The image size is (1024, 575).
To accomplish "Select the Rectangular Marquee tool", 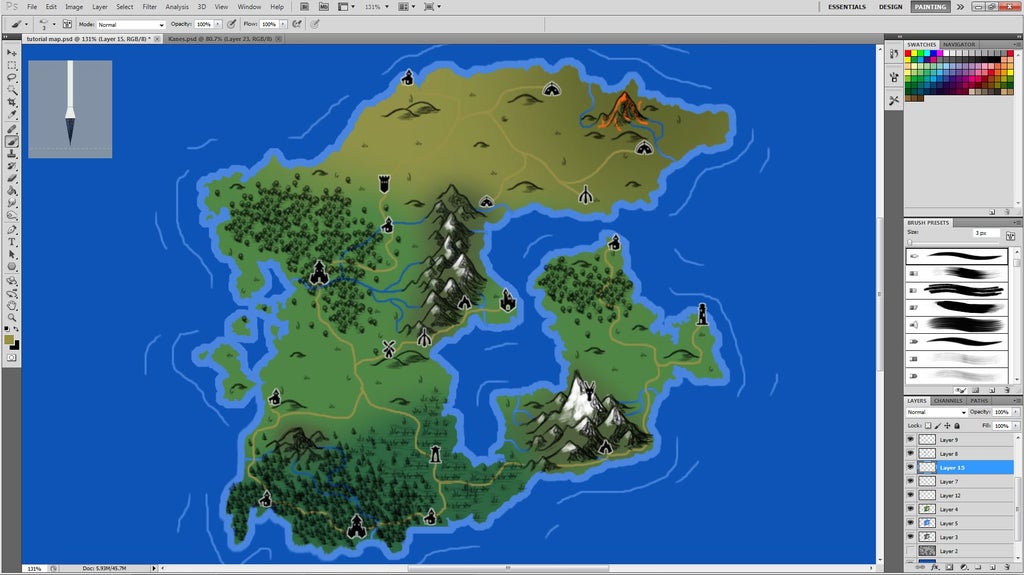I will point(12,65).
